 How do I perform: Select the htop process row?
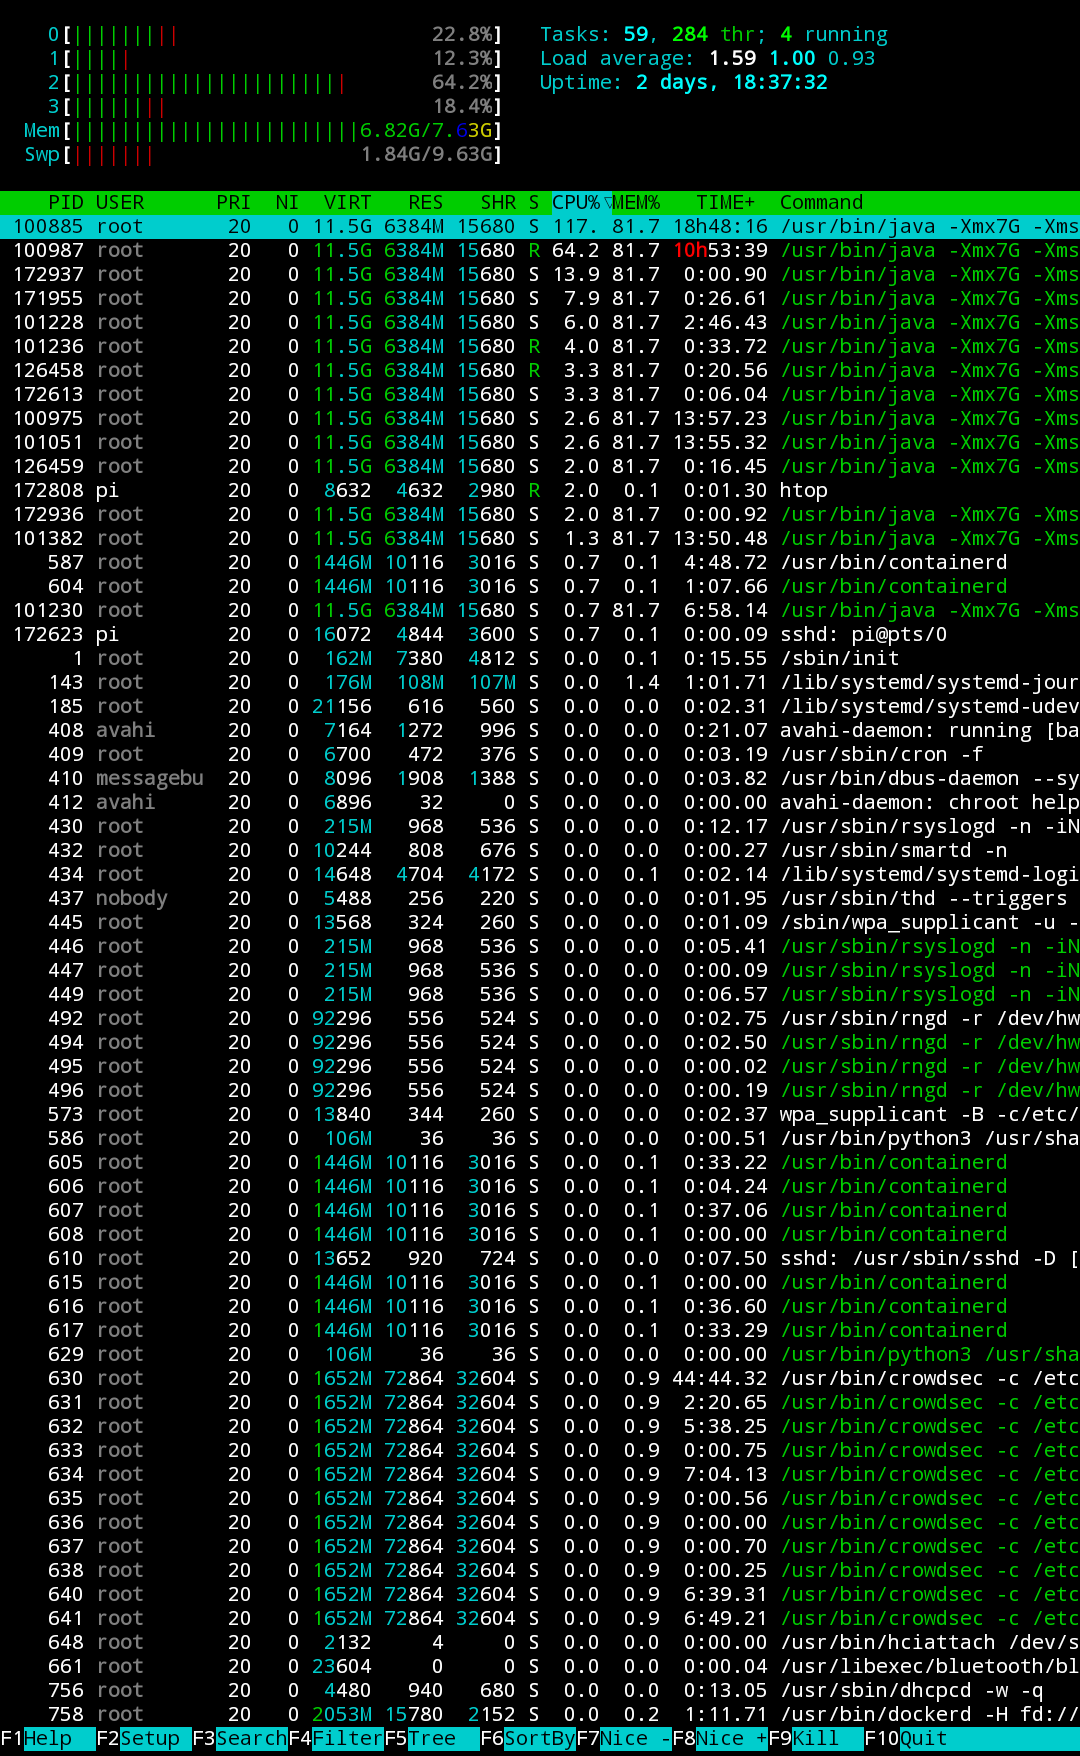(540, 491)
